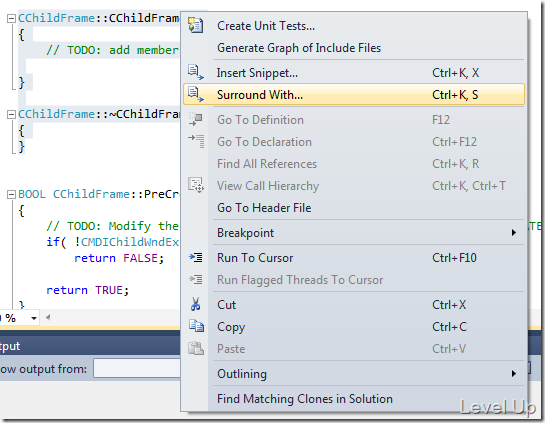Collapse the BOOL CChildFrame::PreCr function block
The image size is (545, 423).
11,194
